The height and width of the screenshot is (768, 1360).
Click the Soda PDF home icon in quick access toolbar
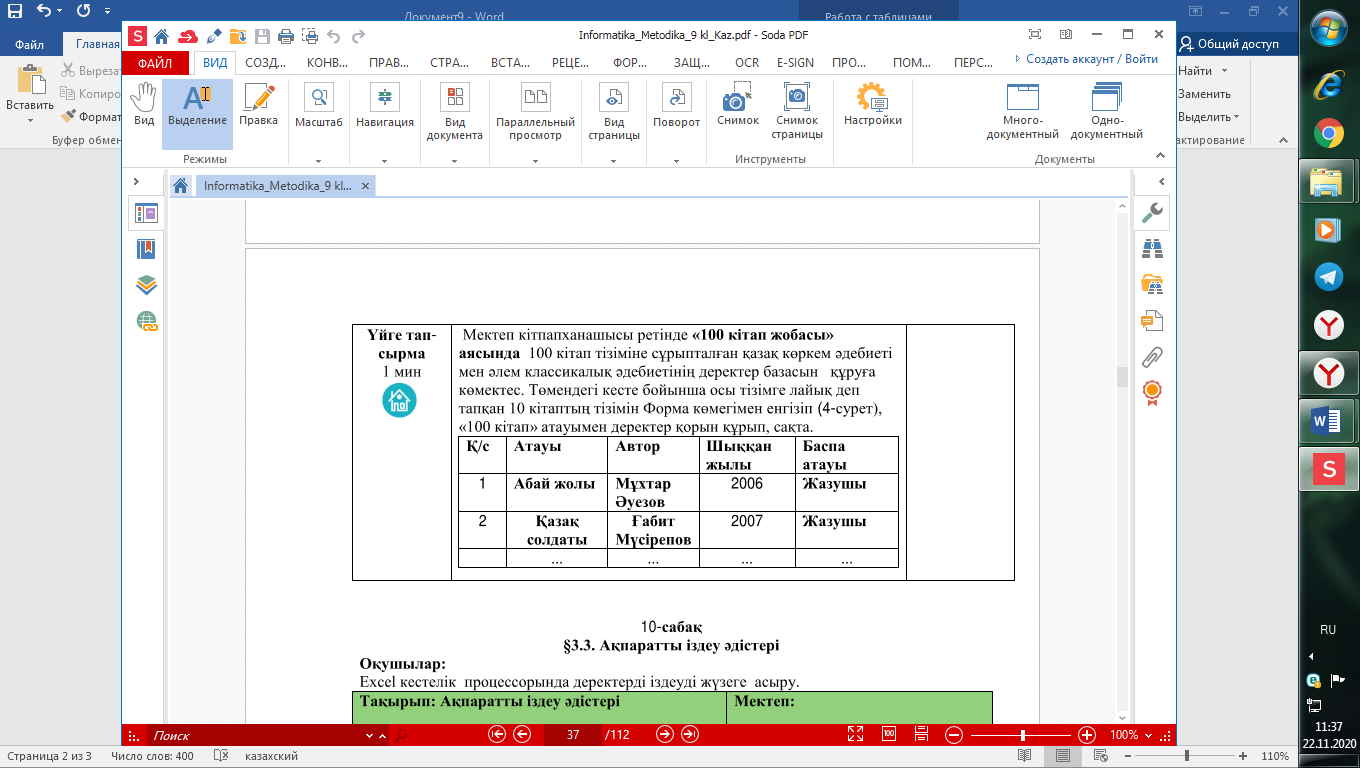click(161, 37)
